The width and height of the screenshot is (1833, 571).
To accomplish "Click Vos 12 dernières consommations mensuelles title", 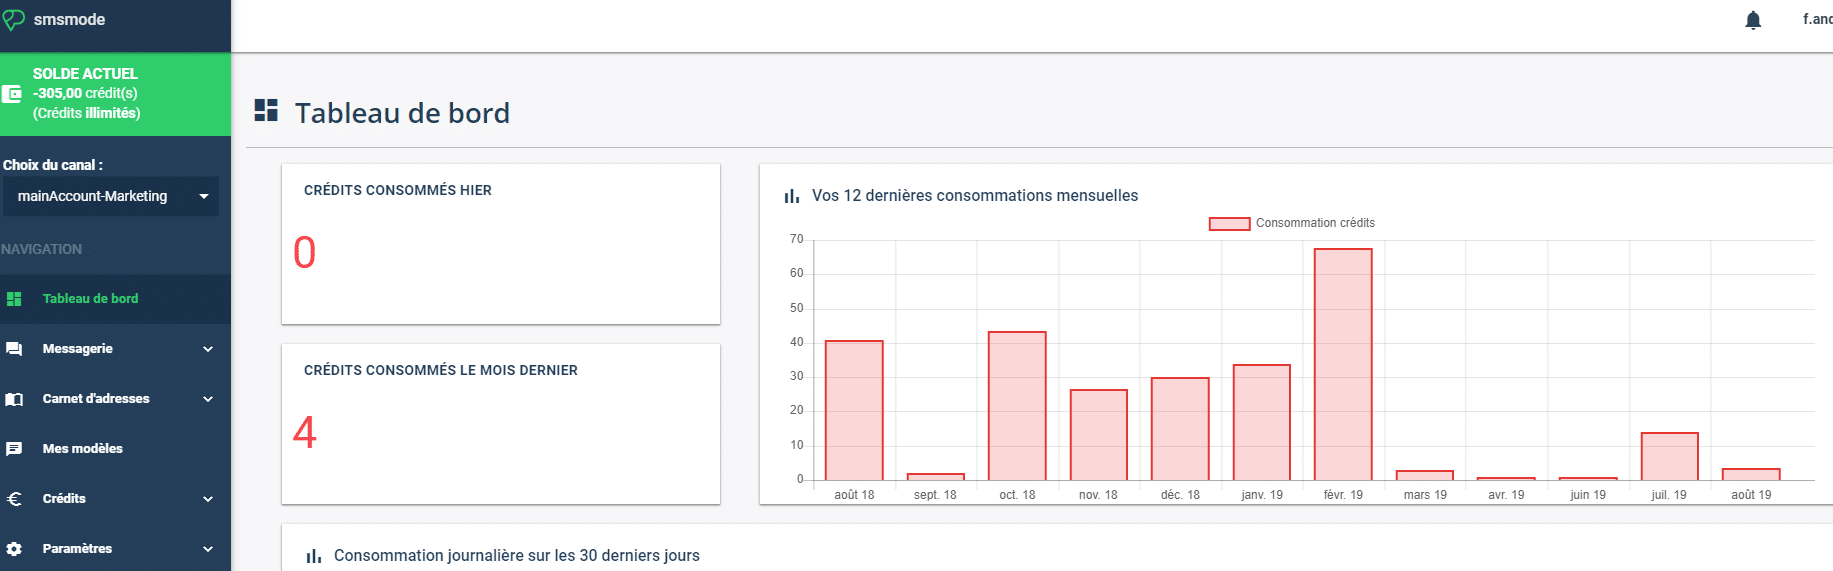I will pyautogui.click(x=975, y=196).
